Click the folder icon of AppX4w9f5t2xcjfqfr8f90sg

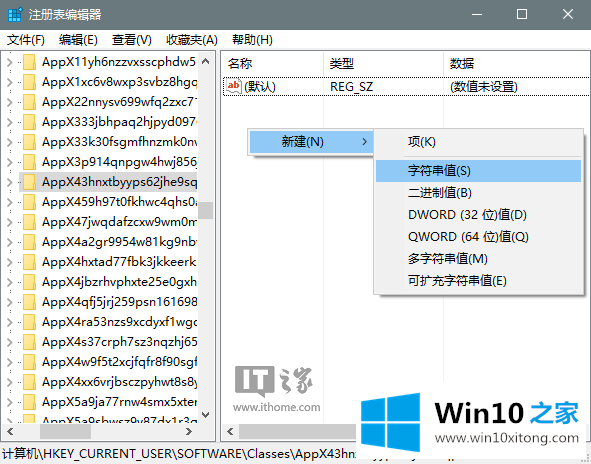pos(29,362)
